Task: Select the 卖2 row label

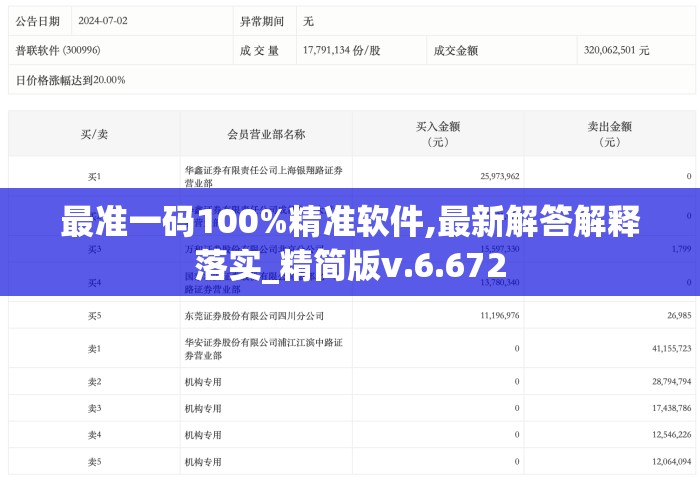Action: pyautogui.click(x=94, y=382)
